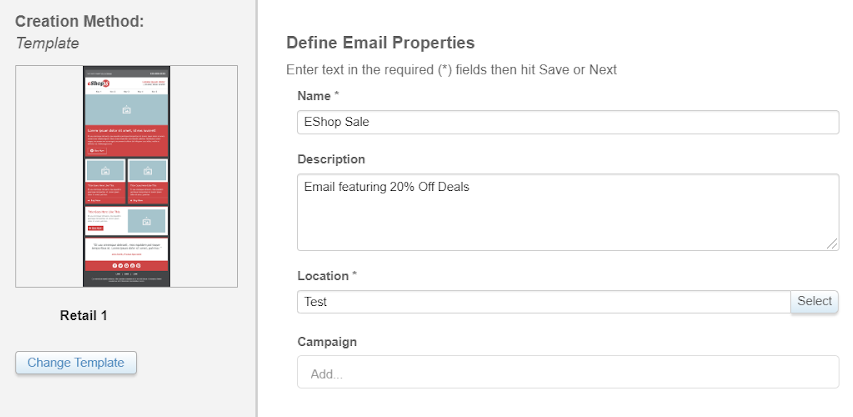Click the eShop logo in template preview
This screenshot has height=417, width=853.
(98, 83)
